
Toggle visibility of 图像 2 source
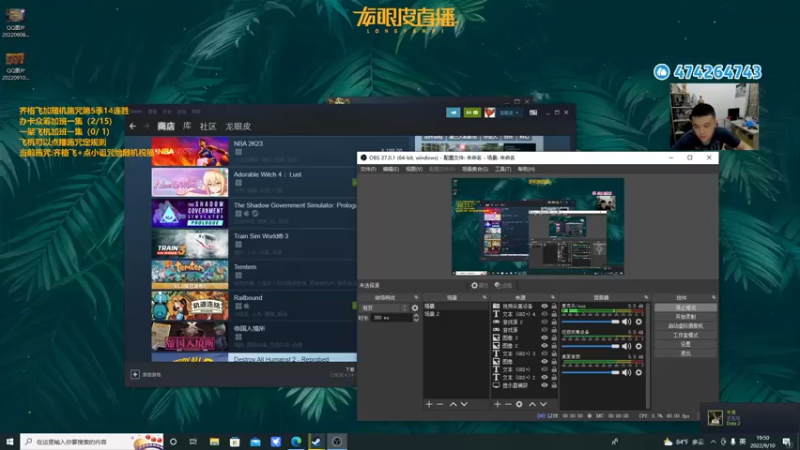click(x=544, y=345)
